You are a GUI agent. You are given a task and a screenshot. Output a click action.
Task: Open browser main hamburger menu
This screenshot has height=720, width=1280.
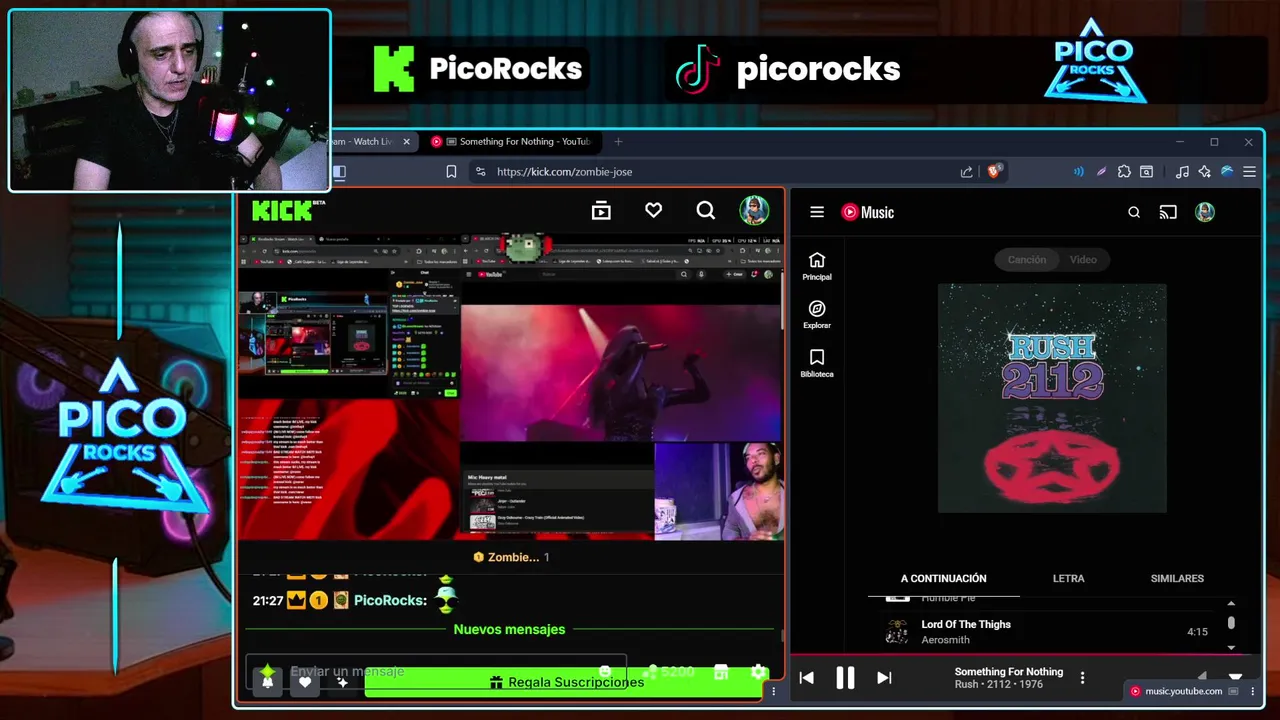pyautogui.click(x=1249, y=172)
